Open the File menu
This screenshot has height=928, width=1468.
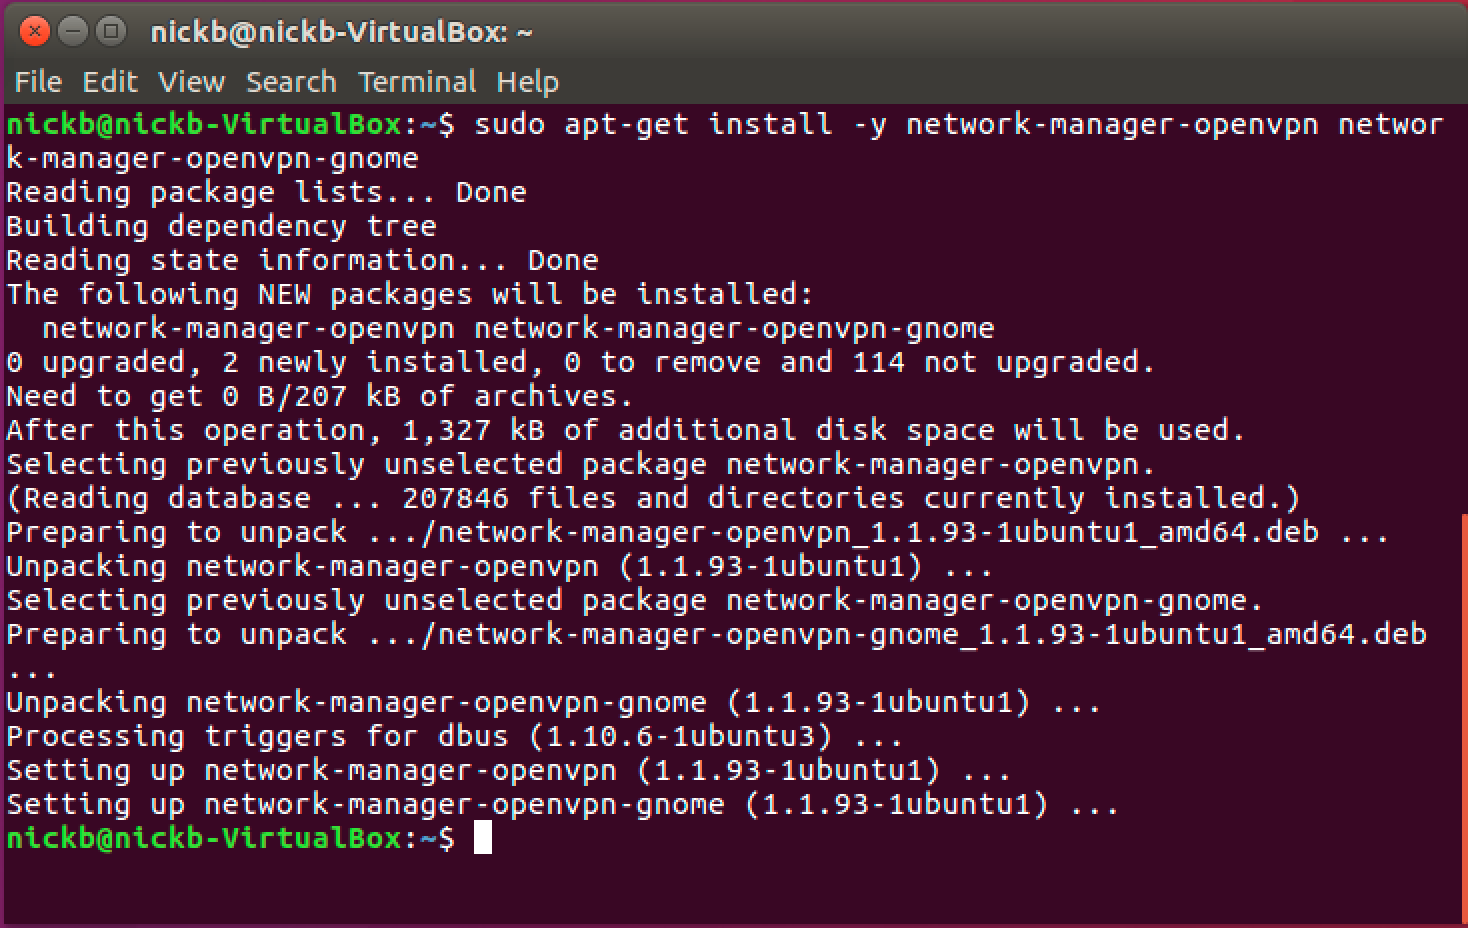pyautogui.click(x=38, y=82)
